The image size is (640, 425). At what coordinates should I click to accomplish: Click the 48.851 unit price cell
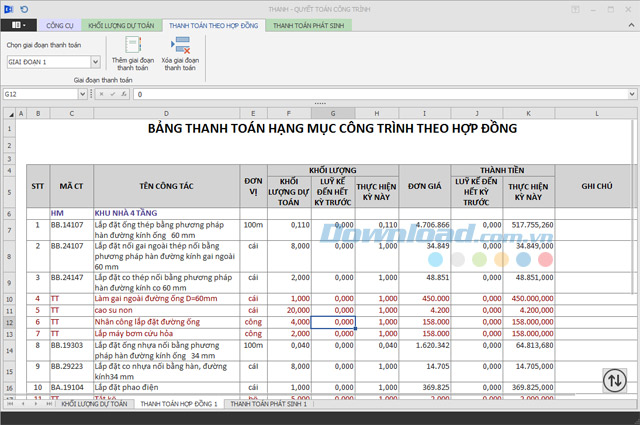[424, 283]
